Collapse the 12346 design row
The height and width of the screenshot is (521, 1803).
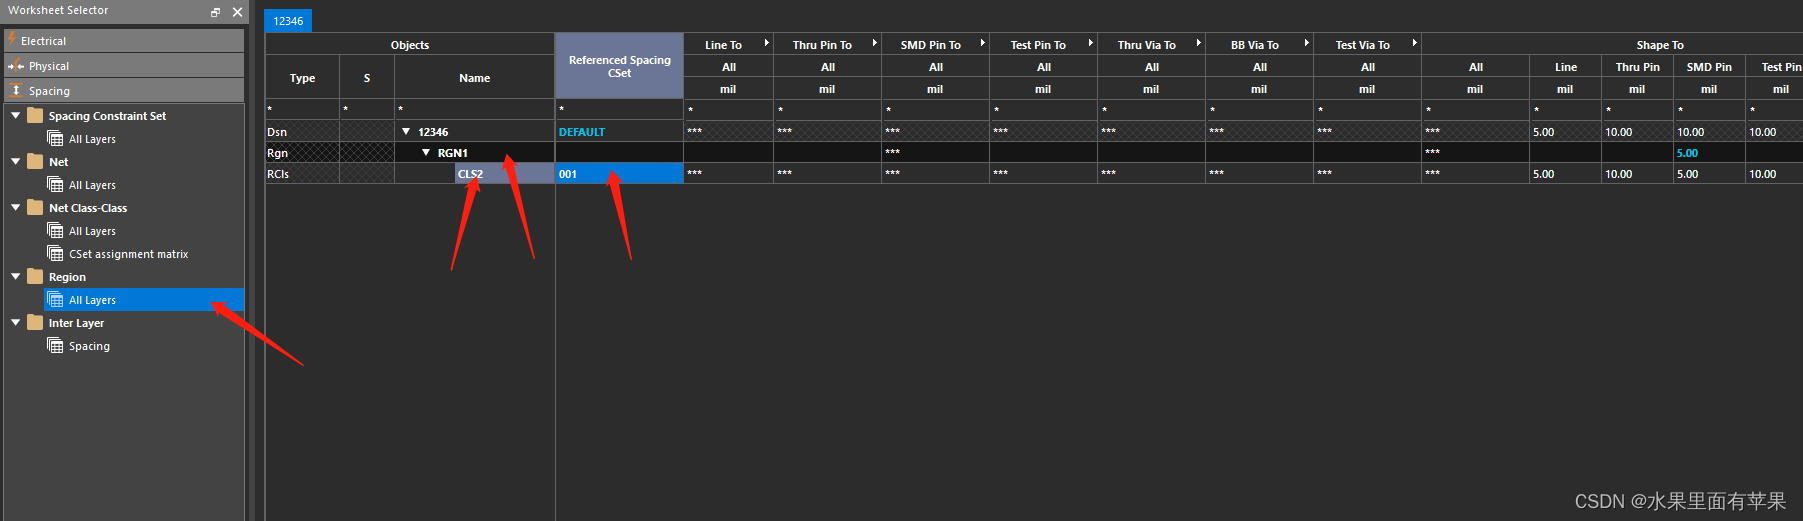(406, 132)
